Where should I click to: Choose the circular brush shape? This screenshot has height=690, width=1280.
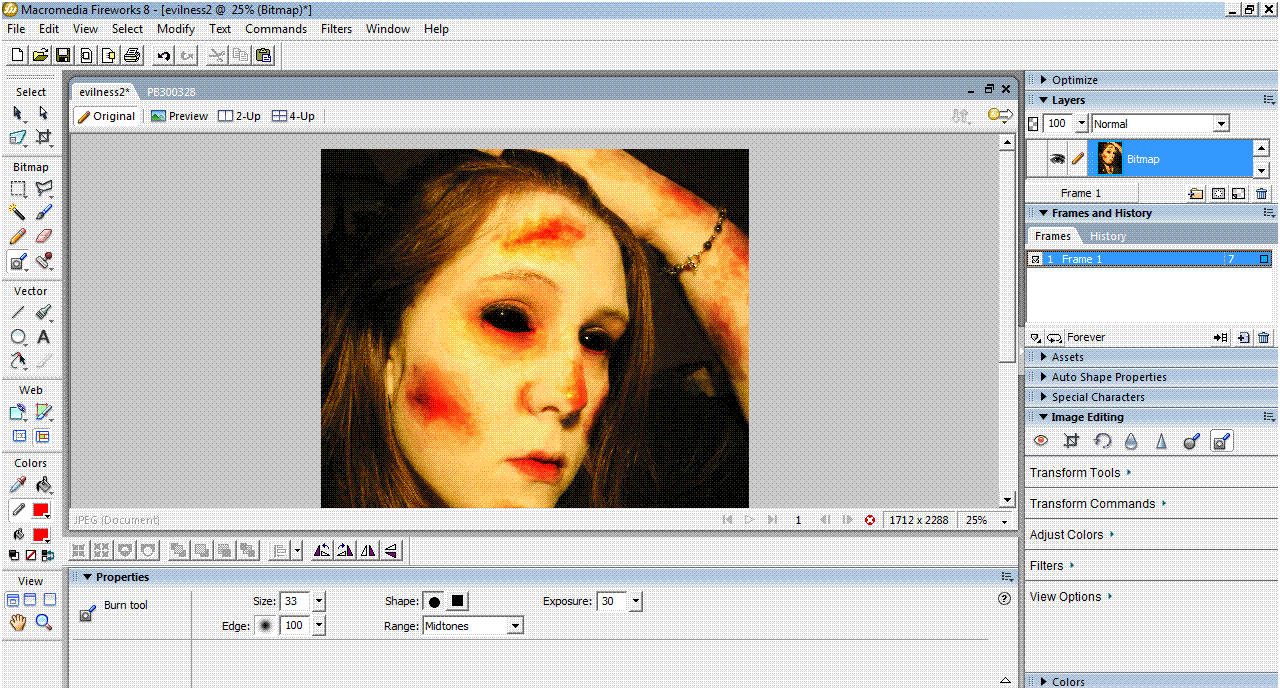tap(434, 602)
